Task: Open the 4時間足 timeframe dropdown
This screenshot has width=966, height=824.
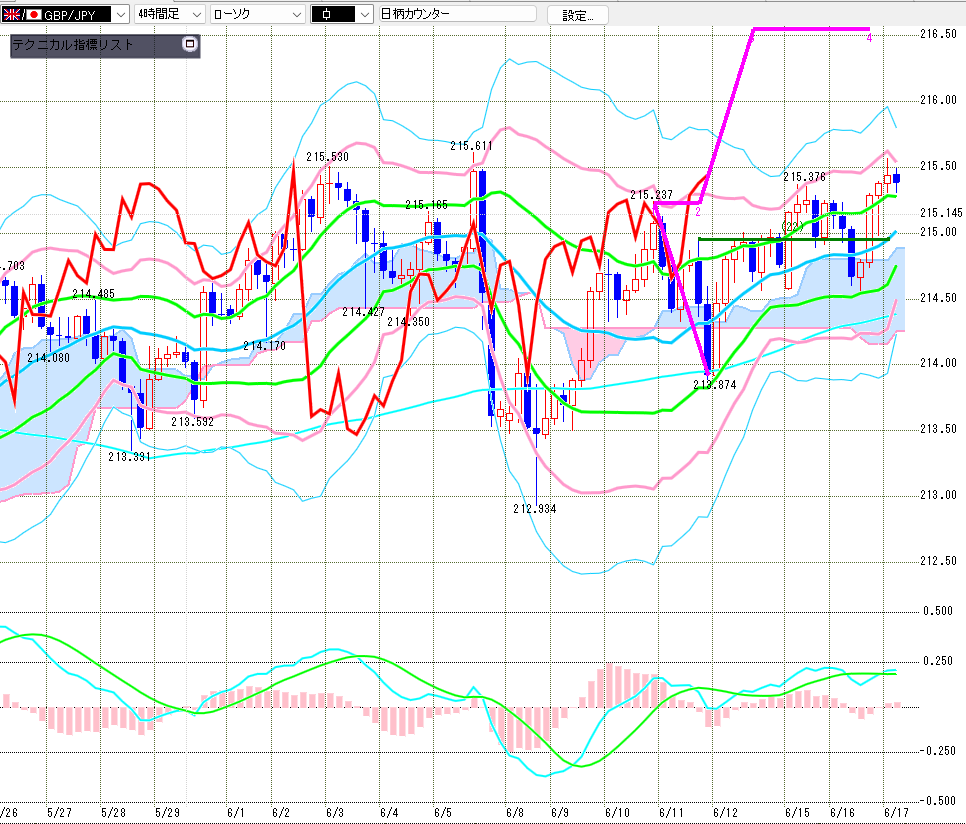Action: tap(169, 14)
